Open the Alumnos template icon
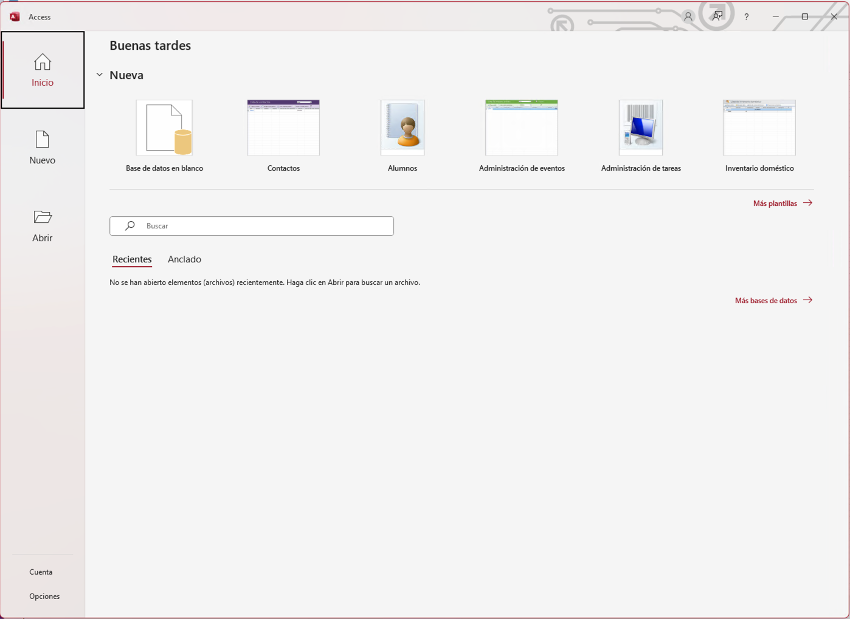Screen dimensions: 850x620 [x=402, y=128]
